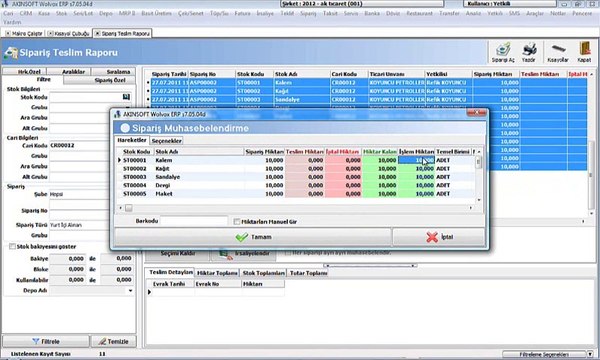The height and width of the screenshot is (360, 600).
Task: Select the ST00003 Sandalye row in dialog
Action: [295, 177]
